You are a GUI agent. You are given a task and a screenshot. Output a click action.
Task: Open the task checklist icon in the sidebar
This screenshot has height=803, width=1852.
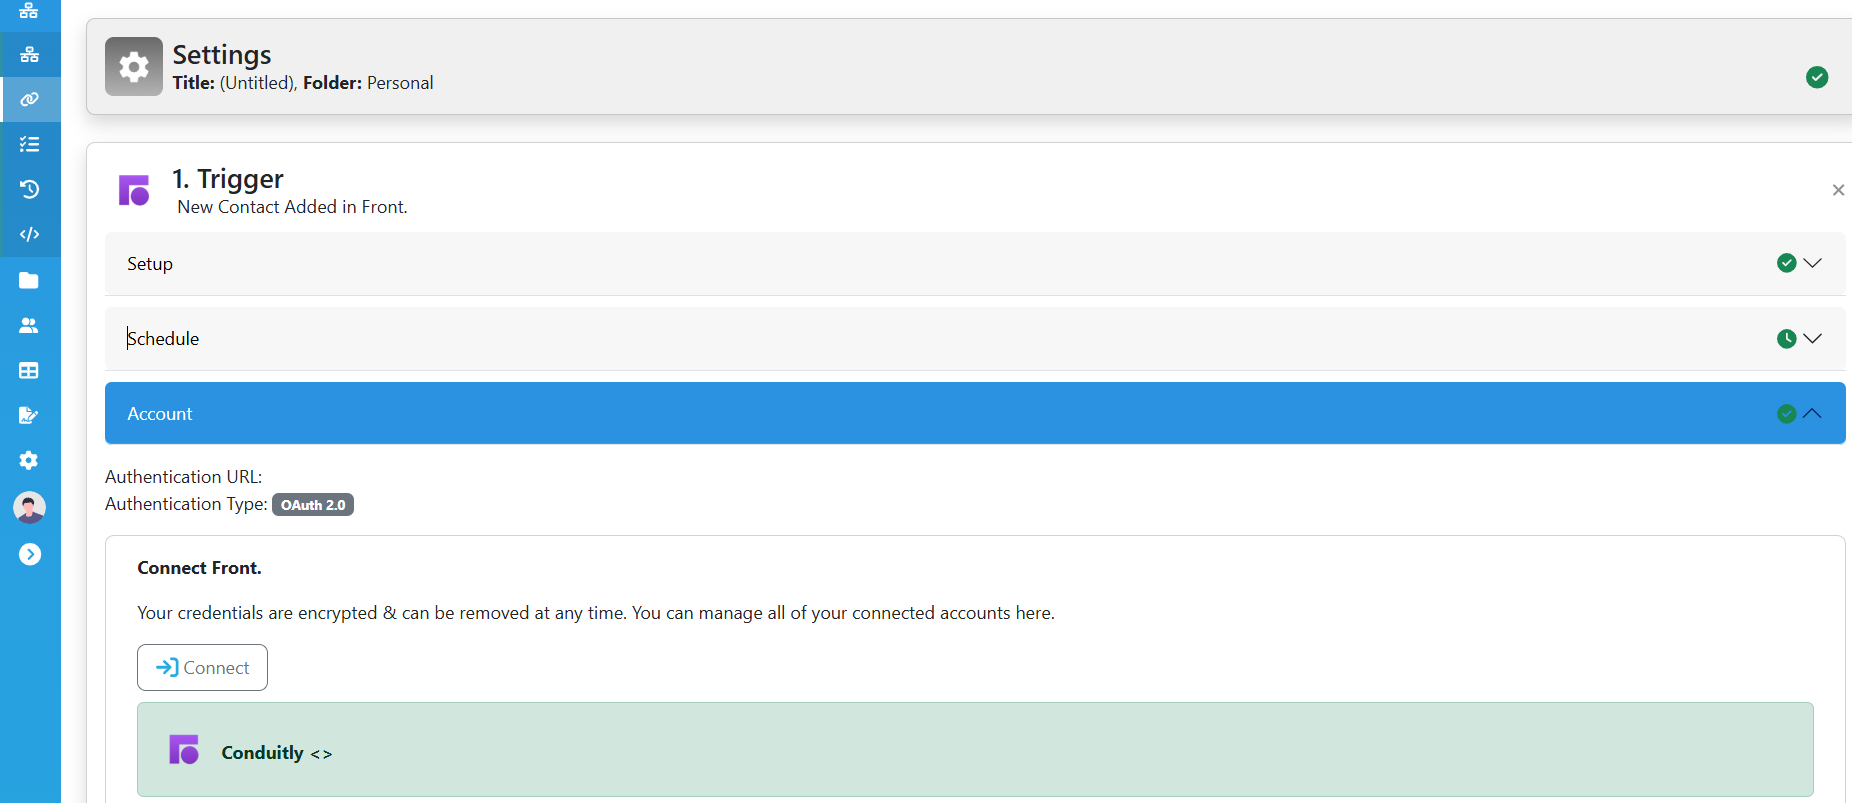click(x=29, y=144)
